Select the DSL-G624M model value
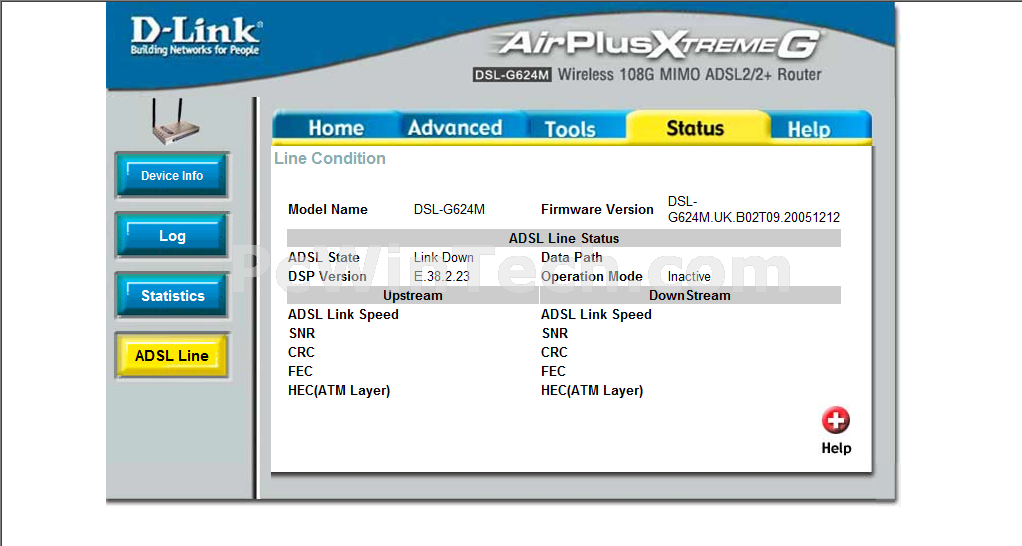Screen dimensions: 1022x546 coord(449,209)
